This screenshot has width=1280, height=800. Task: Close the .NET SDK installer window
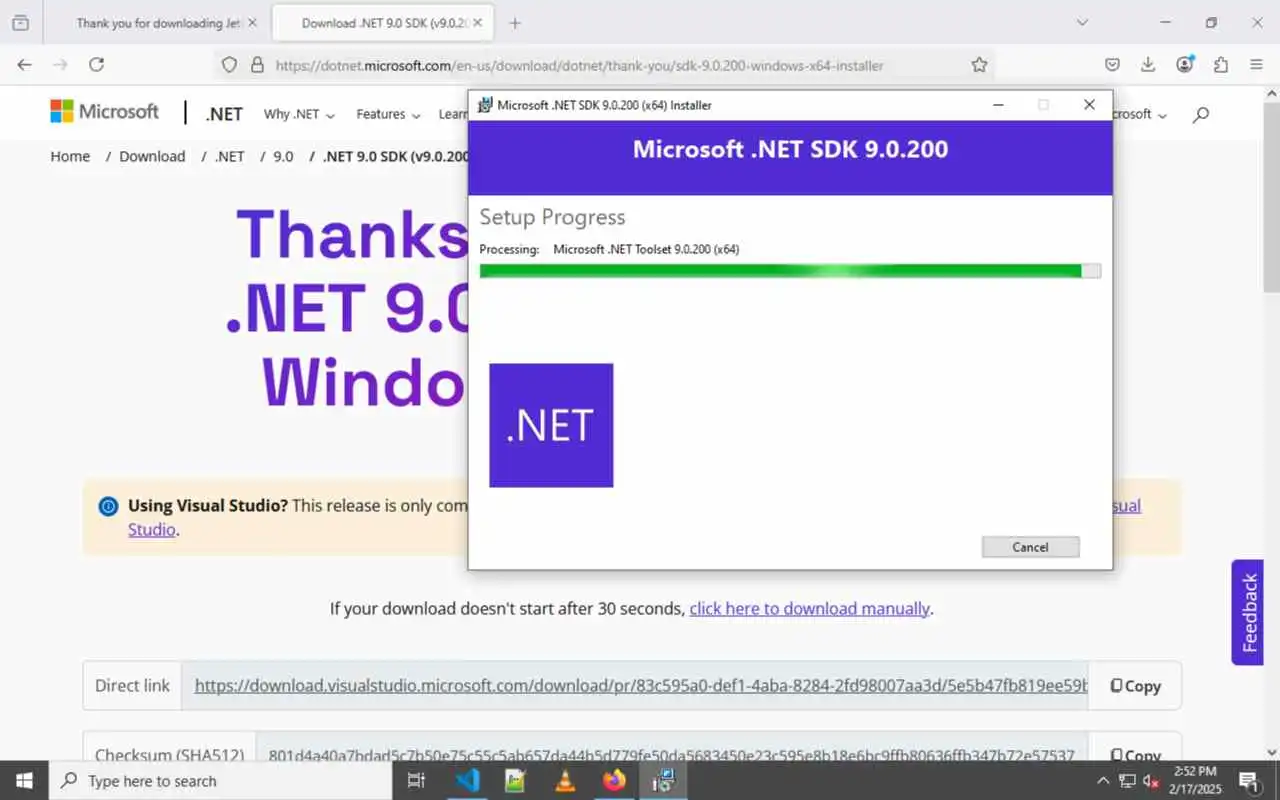1089,104
